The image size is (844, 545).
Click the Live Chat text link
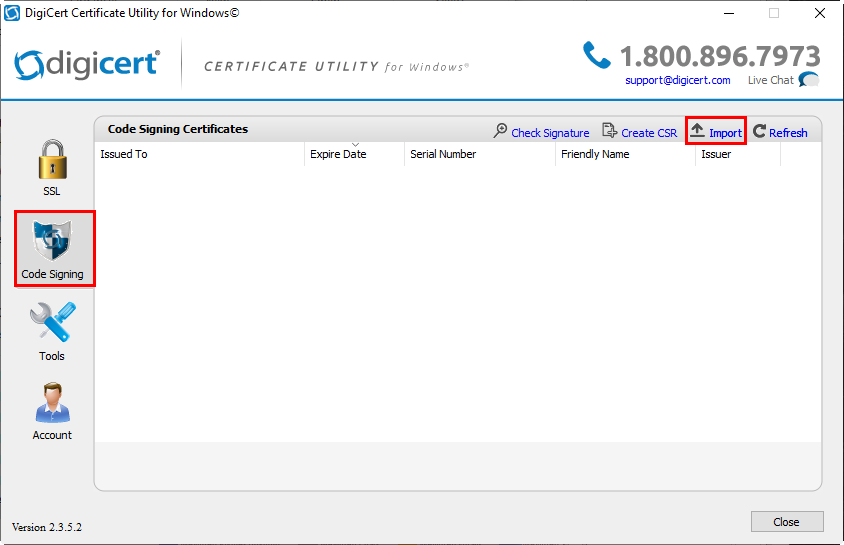(x=771, y=80)
